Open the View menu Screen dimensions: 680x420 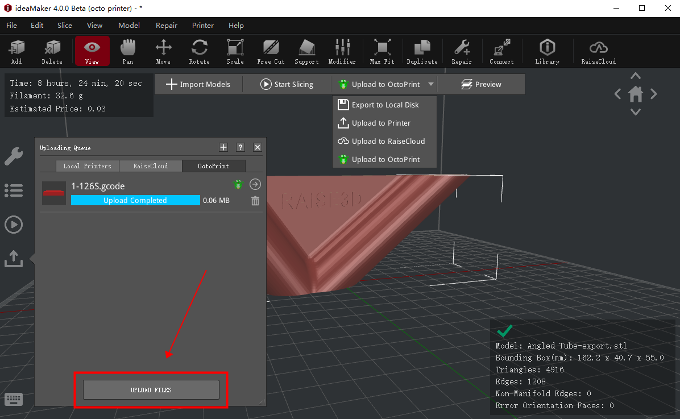pos(94,26)
